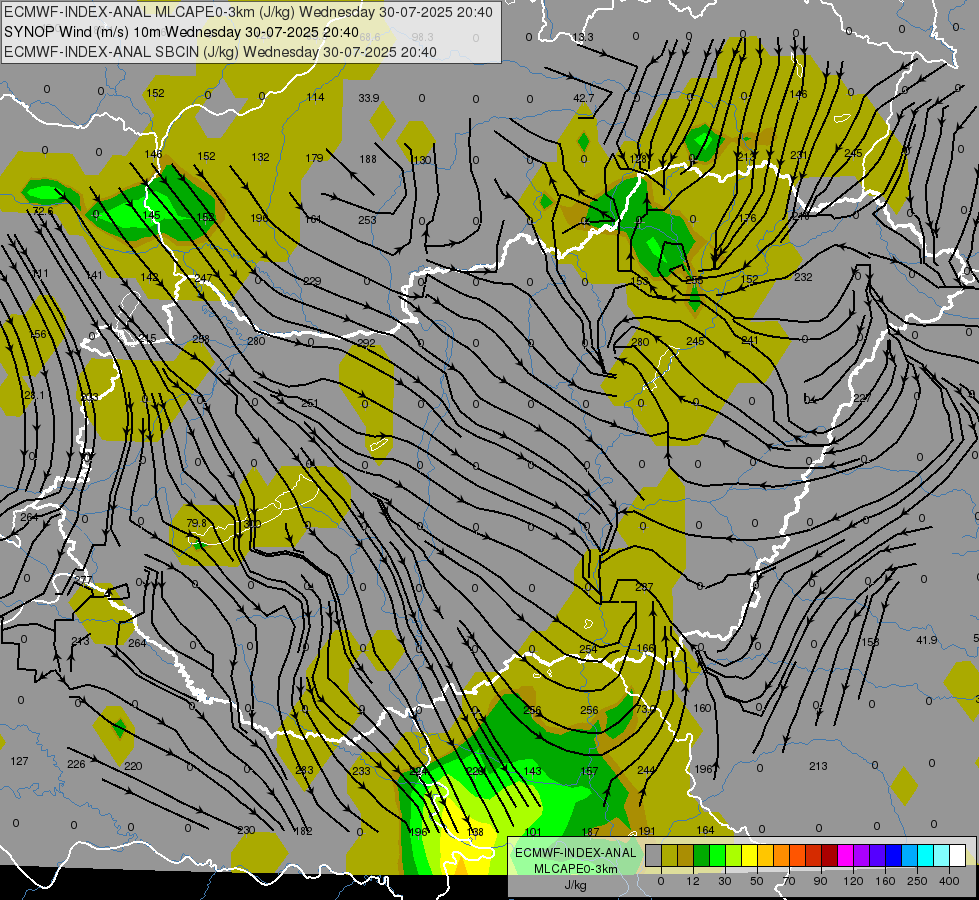The width and height of the screenshot is (979, 900).
Task: Click the map value 79.8
Action: [x=197, y=523]
